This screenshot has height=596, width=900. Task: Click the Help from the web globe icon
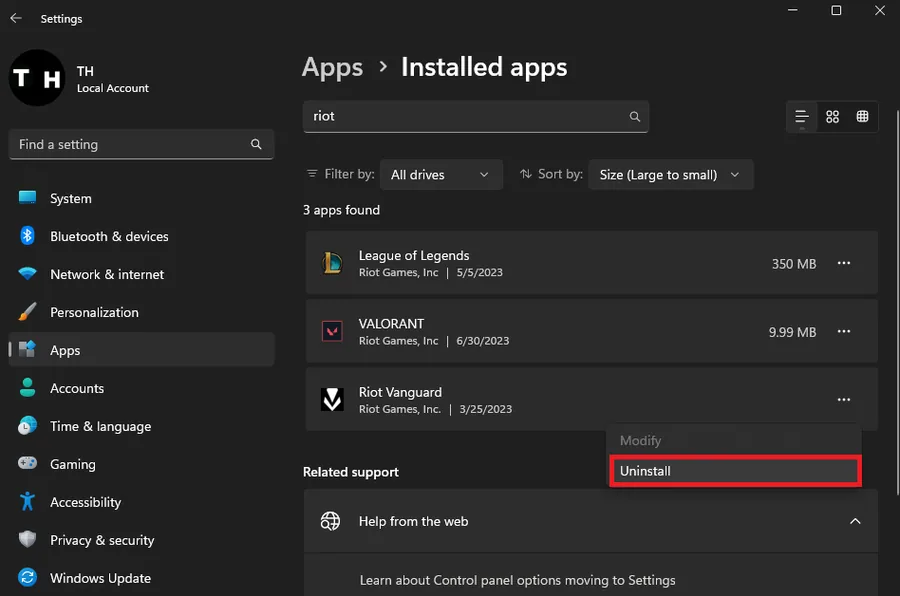pos(330,521)
